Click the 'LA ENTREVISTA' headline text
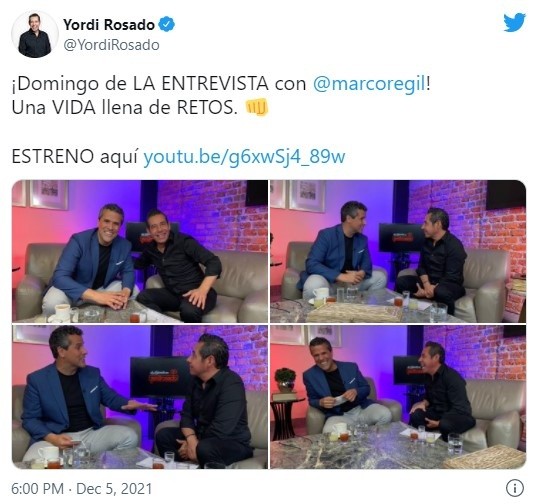536x504 pixels. (x=201, y=84)
